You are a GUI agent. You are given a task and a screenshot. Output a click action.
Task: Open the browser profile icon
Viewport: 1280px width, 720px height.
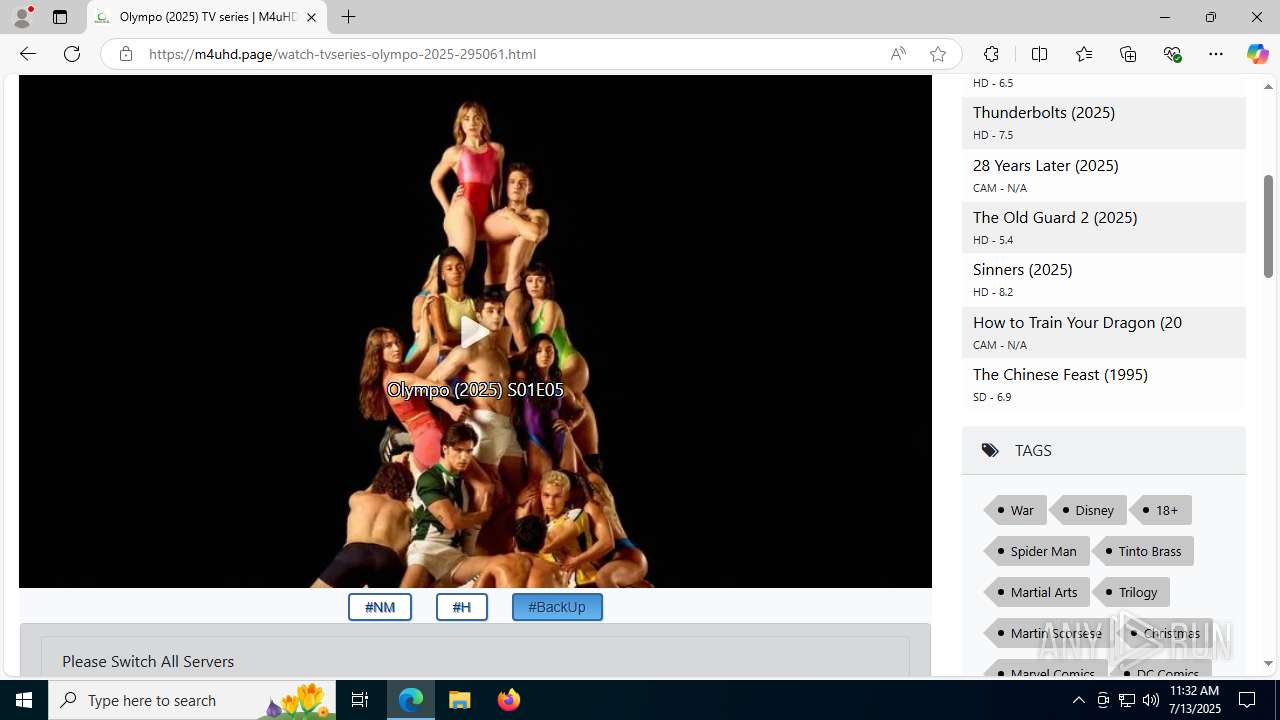[22, 17]
